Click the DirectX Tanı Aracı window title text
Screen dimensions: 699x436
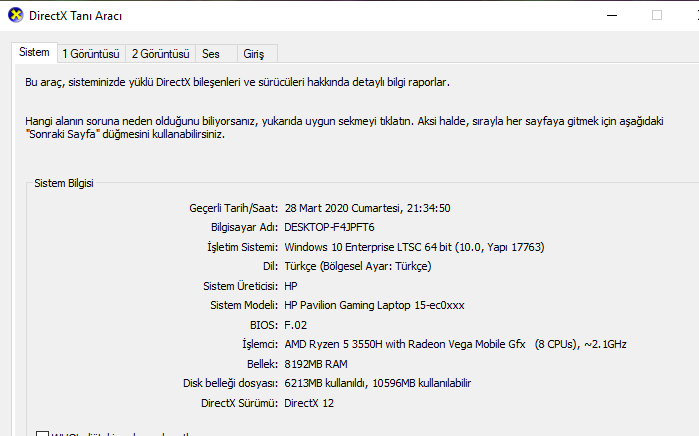click(75, 16)
